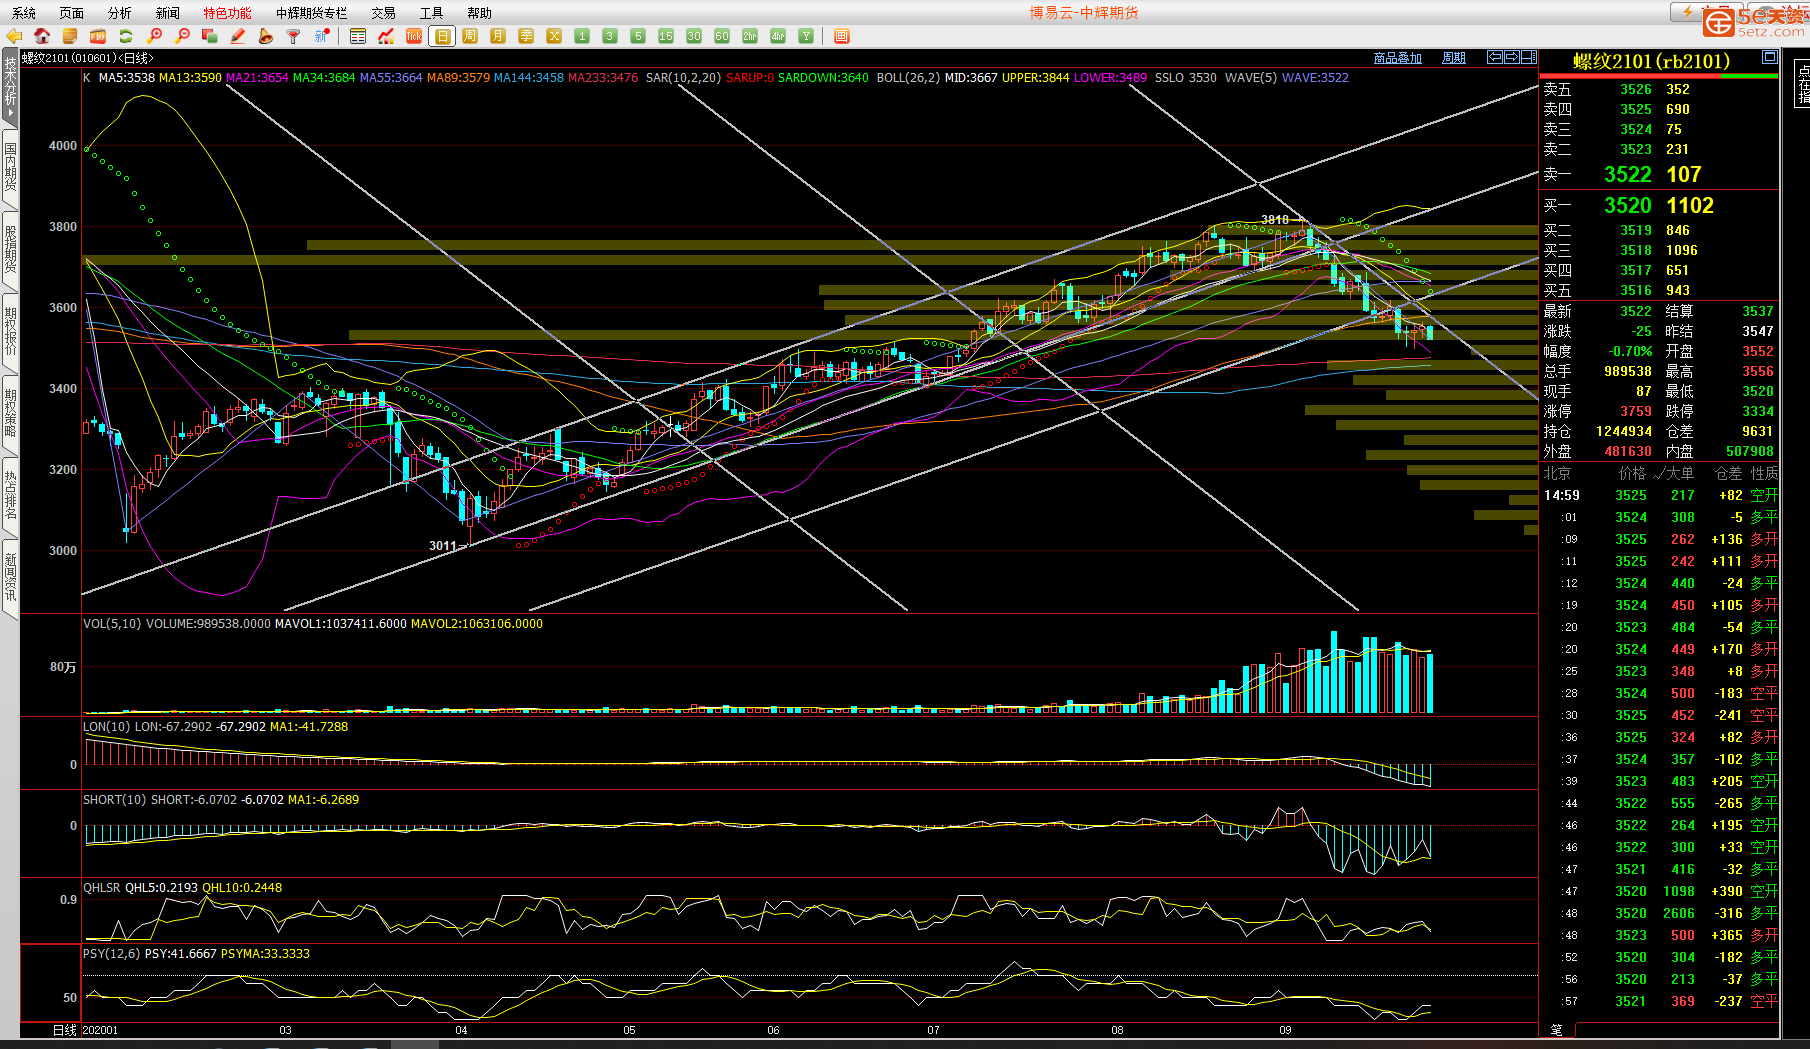Image resolution: width=1810 pixels, height=1049 pixels.
Task: Open the filter funnel tool
Action: click(x=293, y=36)
